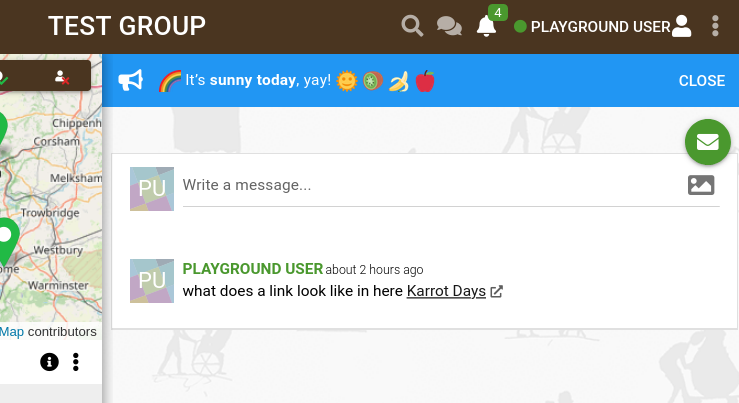Open the map options three-dot menu
The width and height of the screenshot is (739, 403).
tap(76, 362)
